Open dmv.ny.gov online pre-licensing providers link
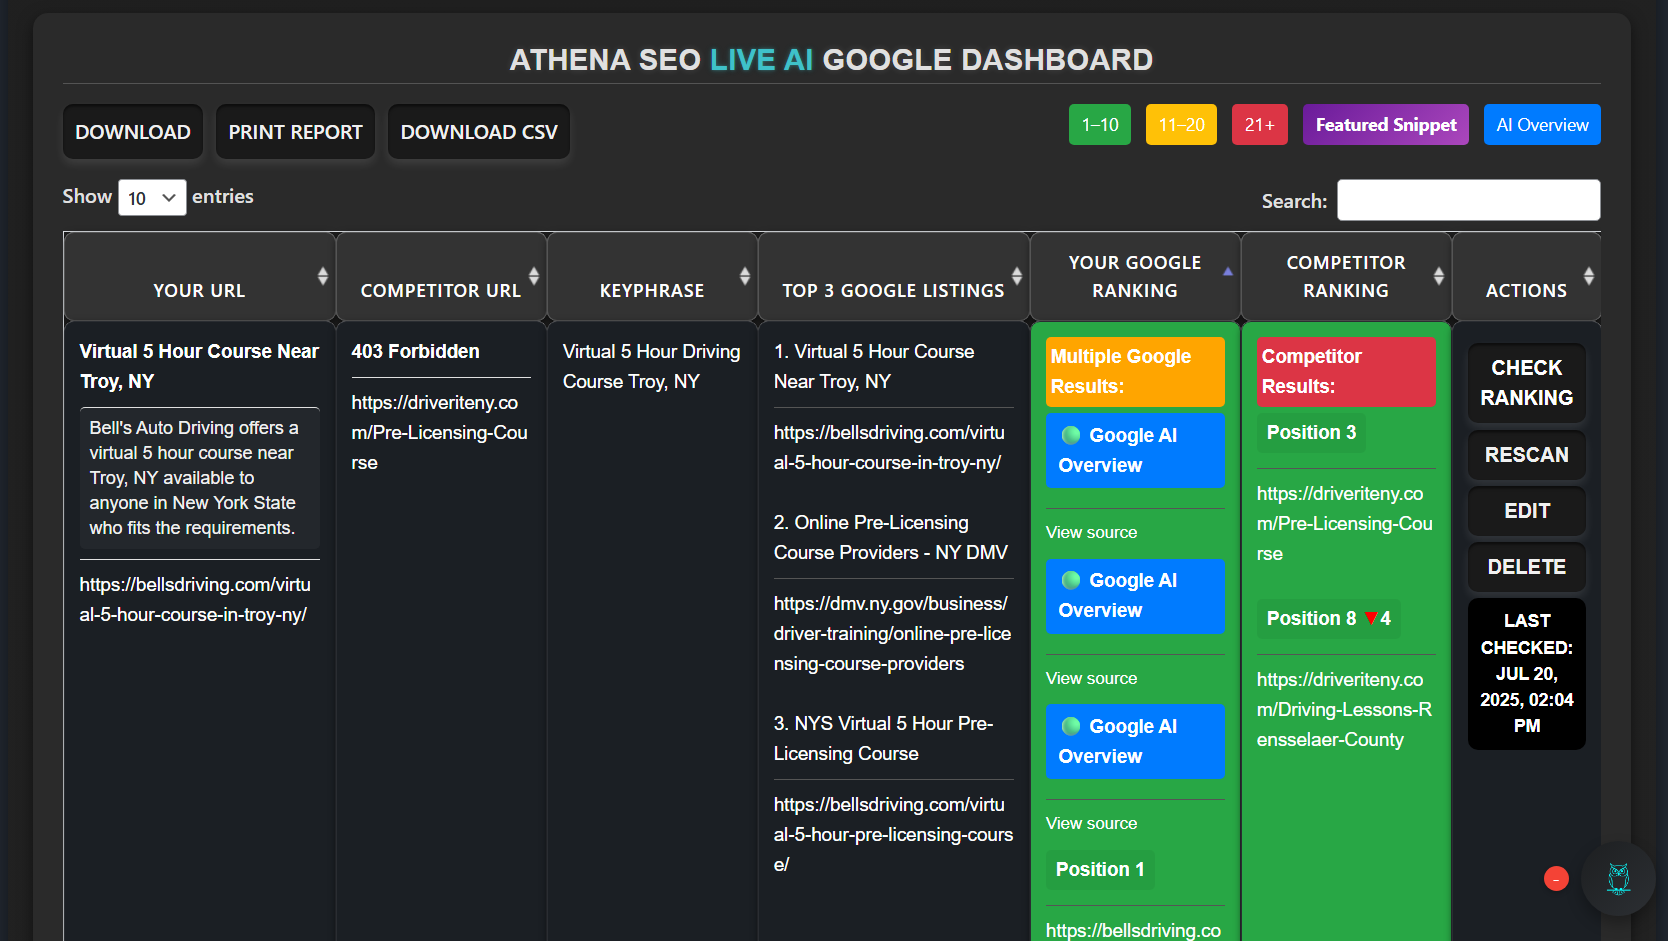Image resolution: width=1668 pixels, height=941 pixels. (x=892, y=634)
